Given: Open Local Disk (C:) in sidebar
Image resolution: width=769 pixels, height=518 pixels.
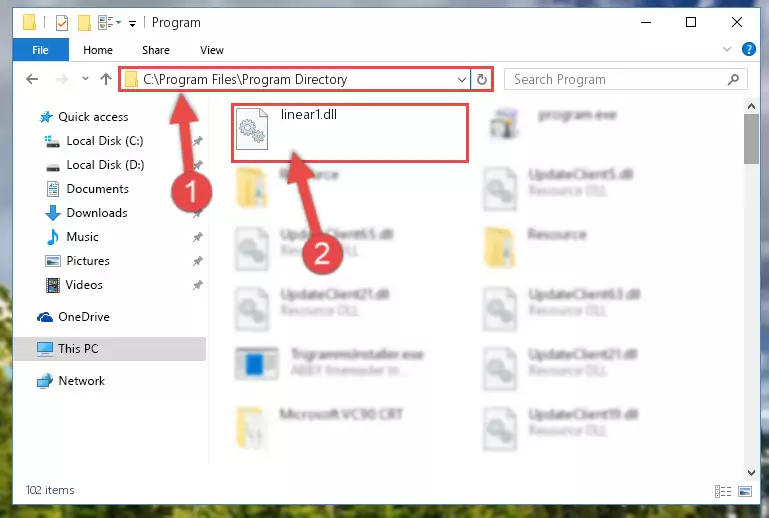Looking at the screenshot, I should 95,141.
